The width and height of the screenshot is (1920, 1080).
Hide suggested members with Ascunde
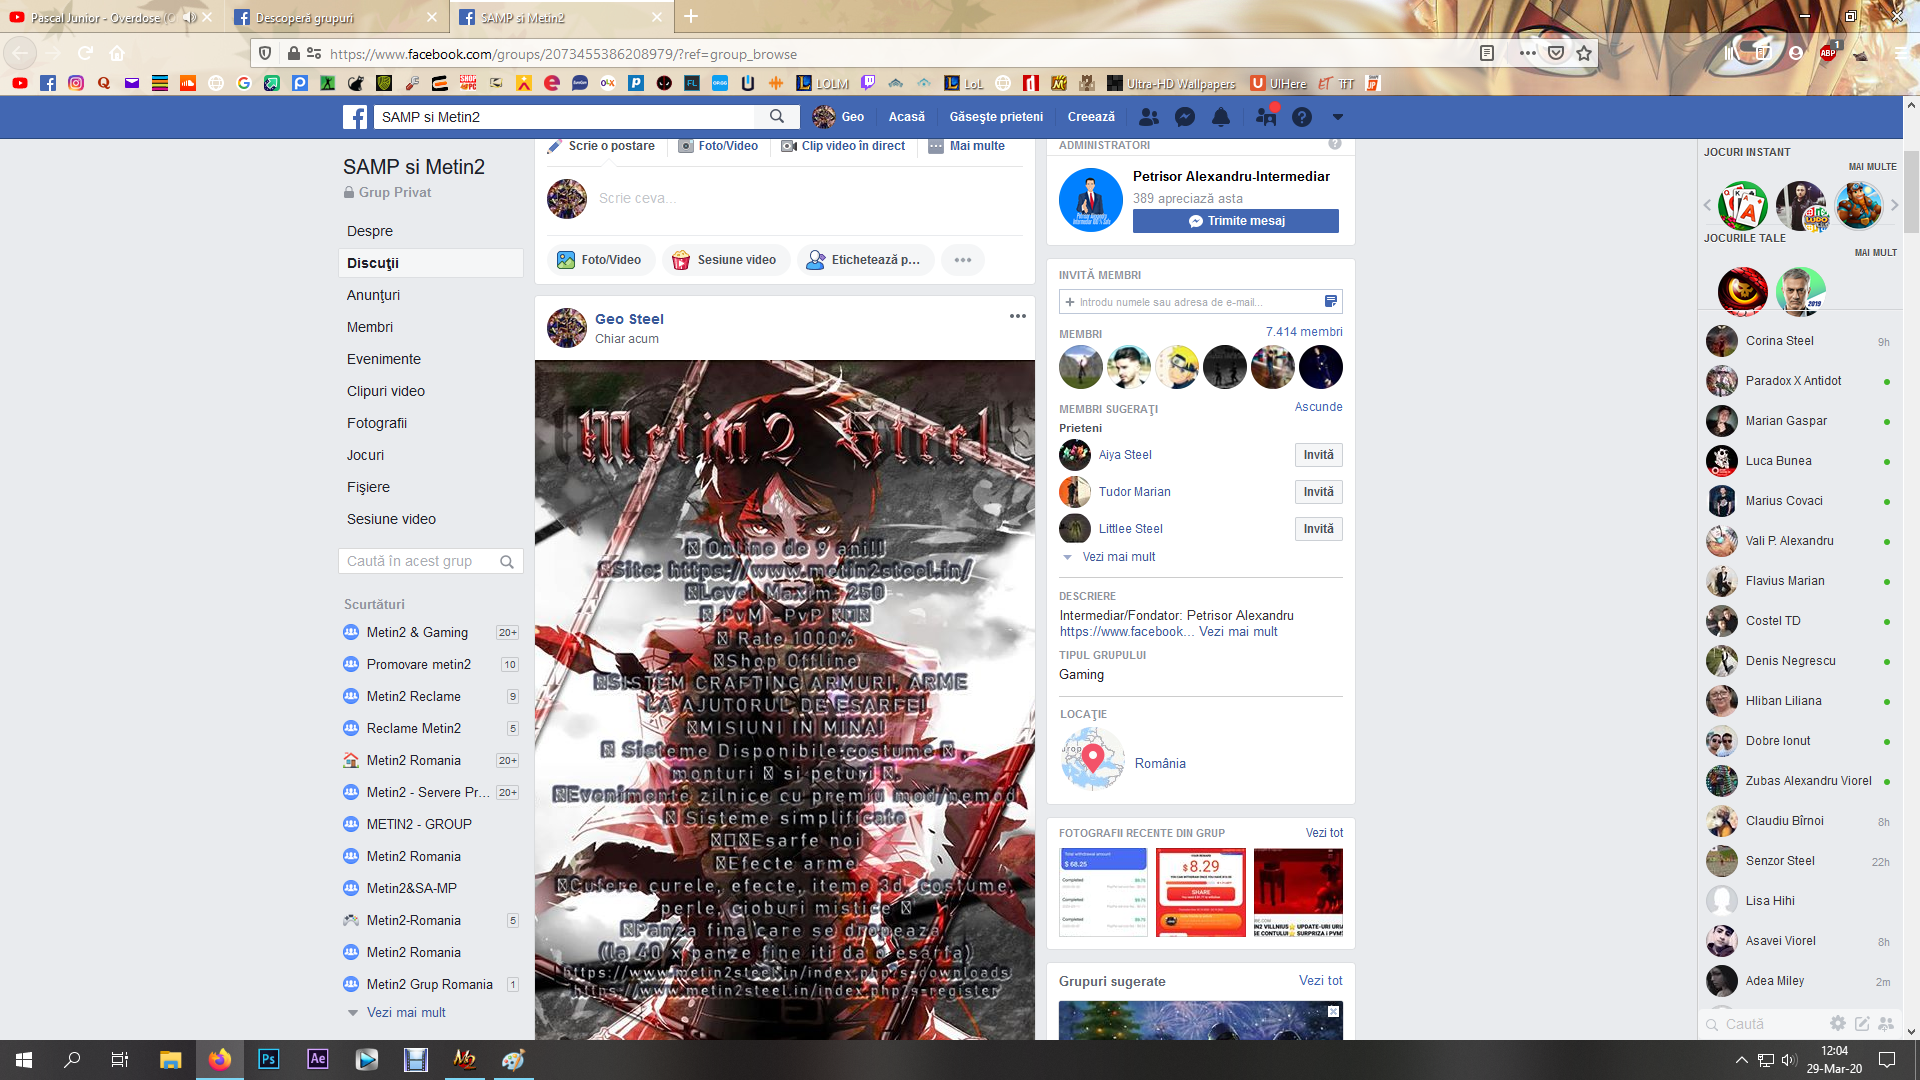(x=1318, y=407)
